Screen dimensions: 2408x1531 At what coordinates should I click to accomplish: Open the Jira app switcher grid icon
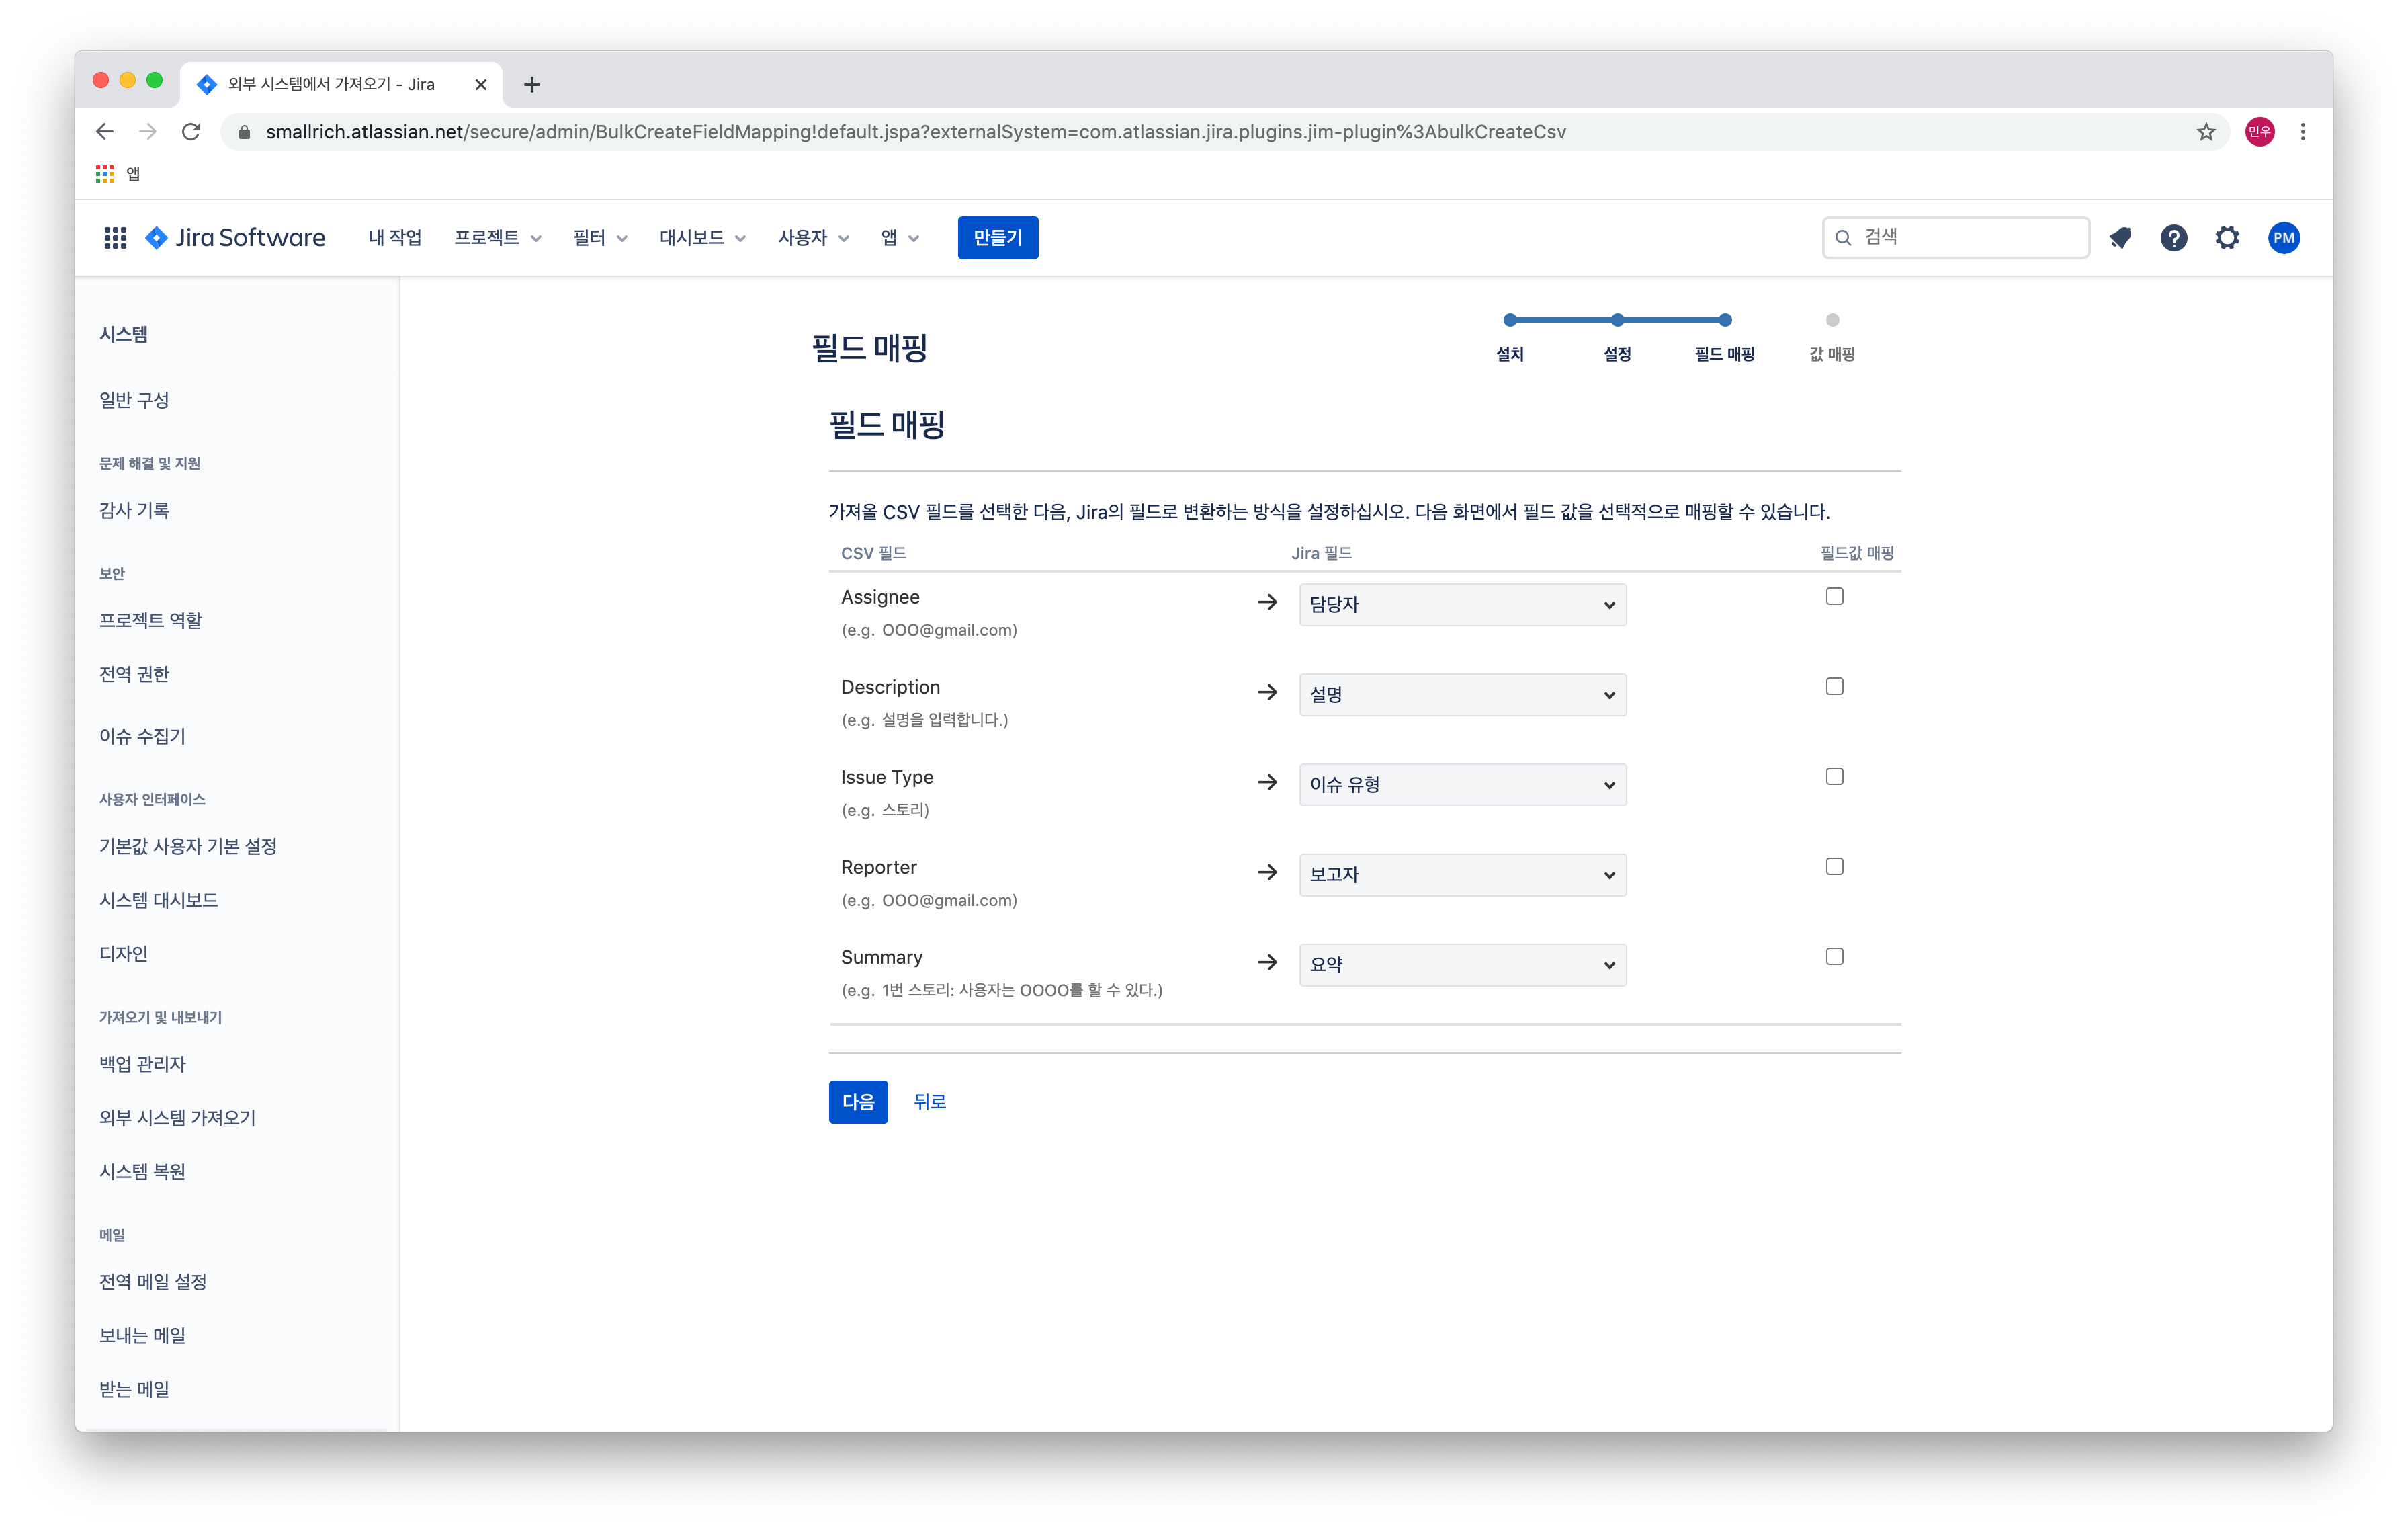pyautogui.click(x=115, y=238)
